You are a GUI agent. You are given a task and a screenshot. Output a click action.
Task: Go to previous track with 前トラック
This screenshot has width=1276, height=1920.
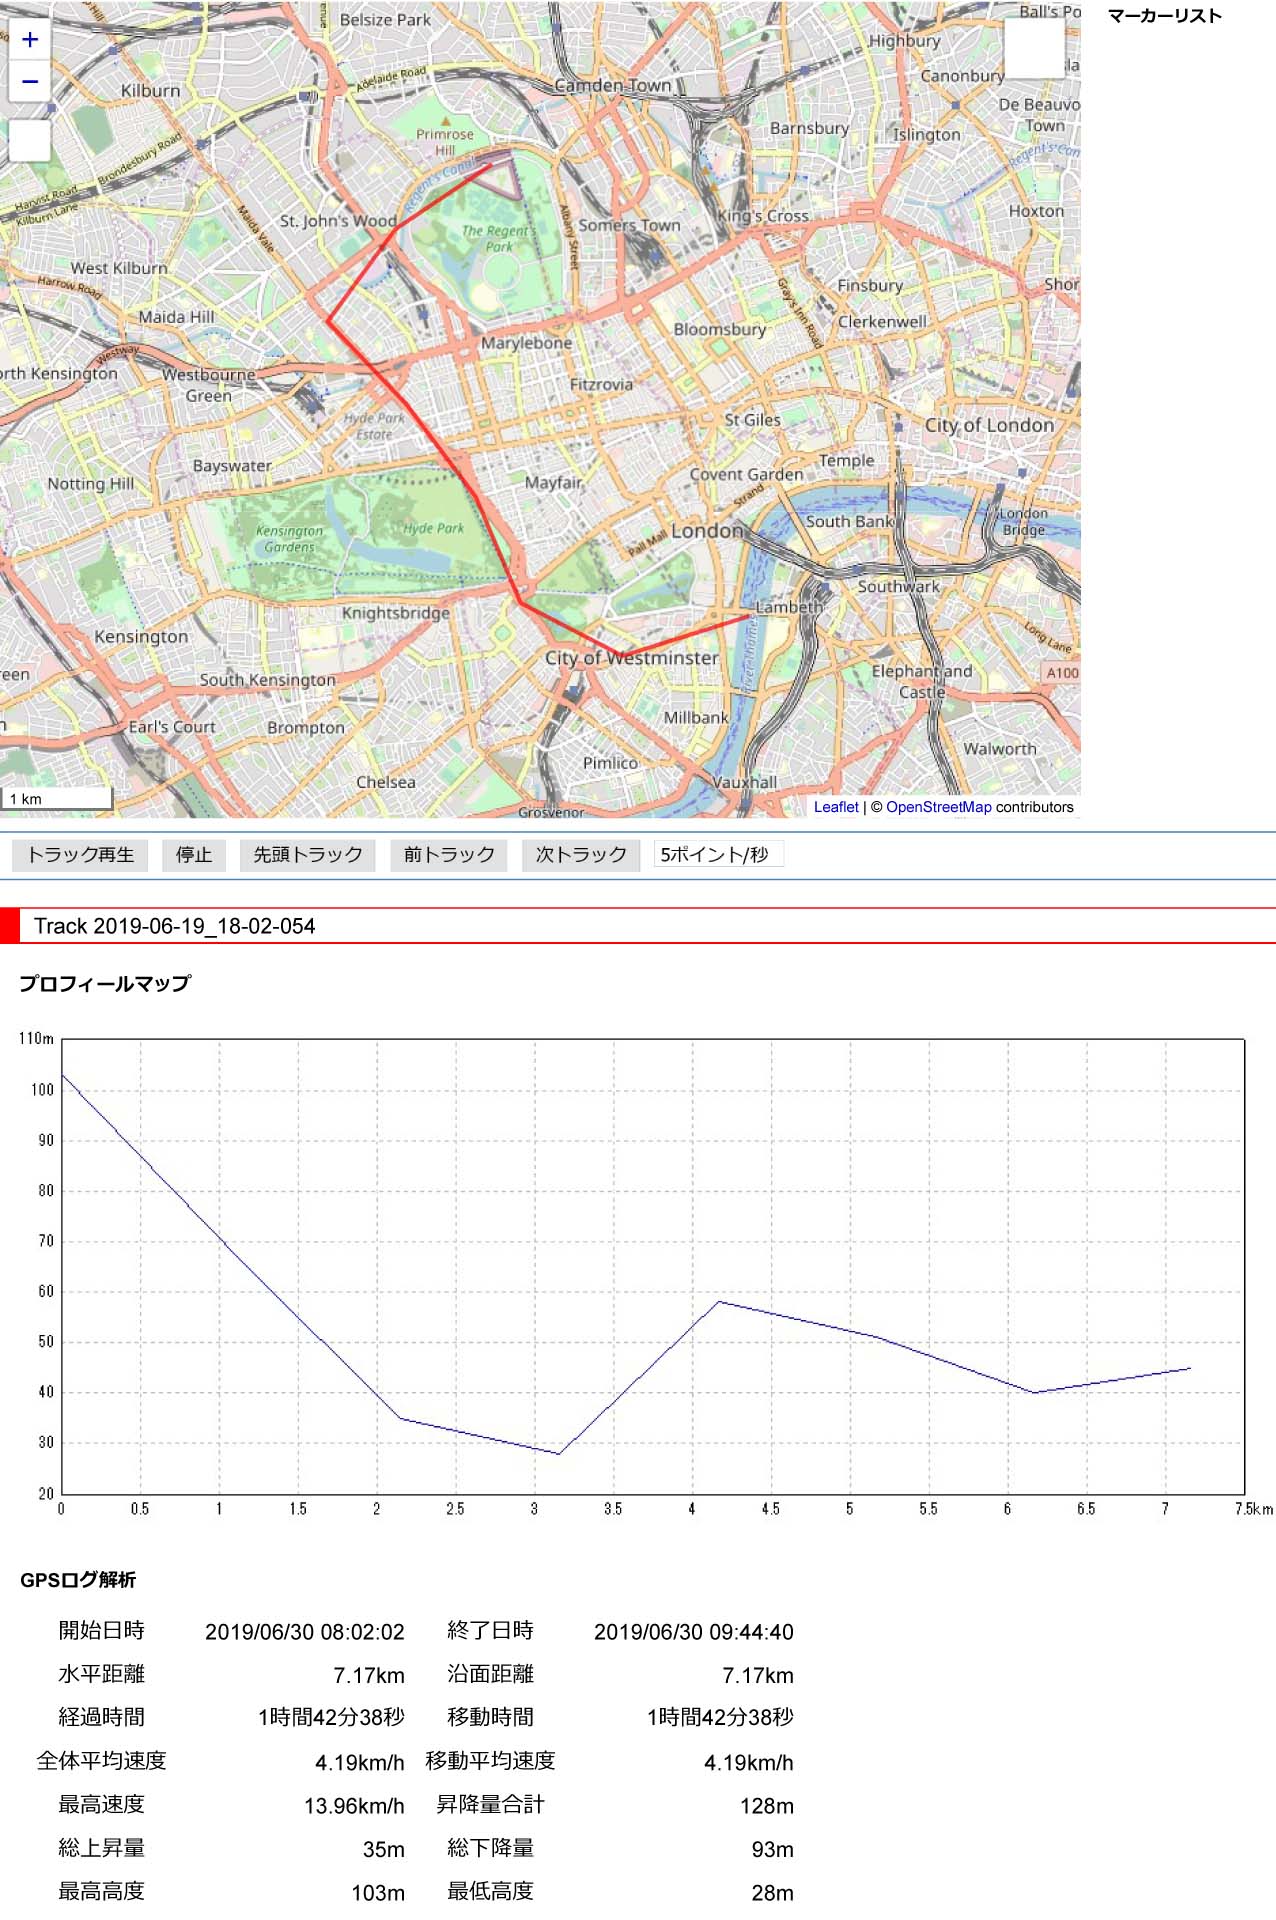click(449, 855)
